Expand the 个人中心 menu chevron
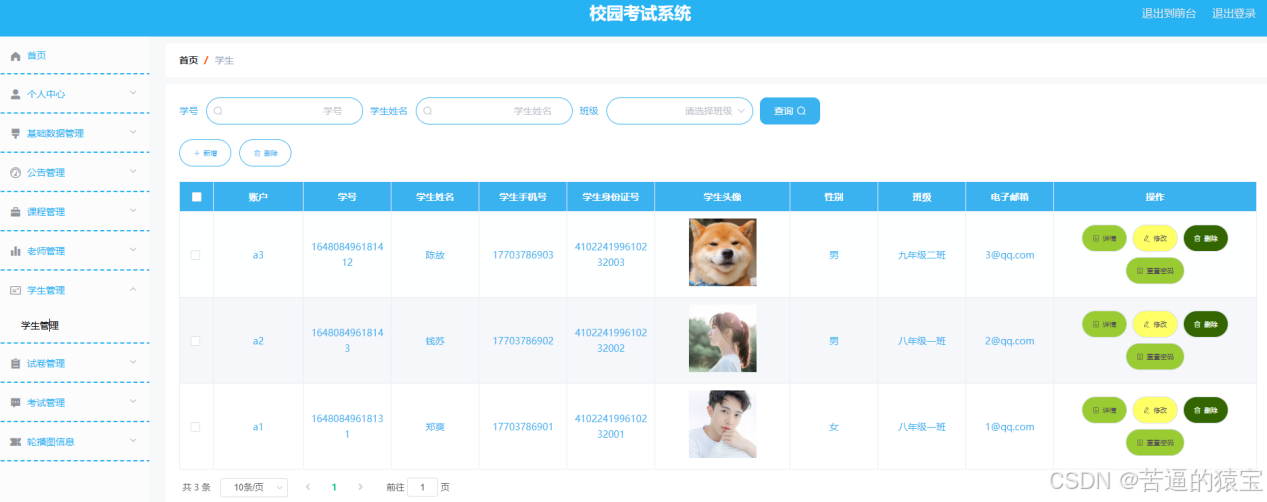1267x502 pixels. point(133,93)
